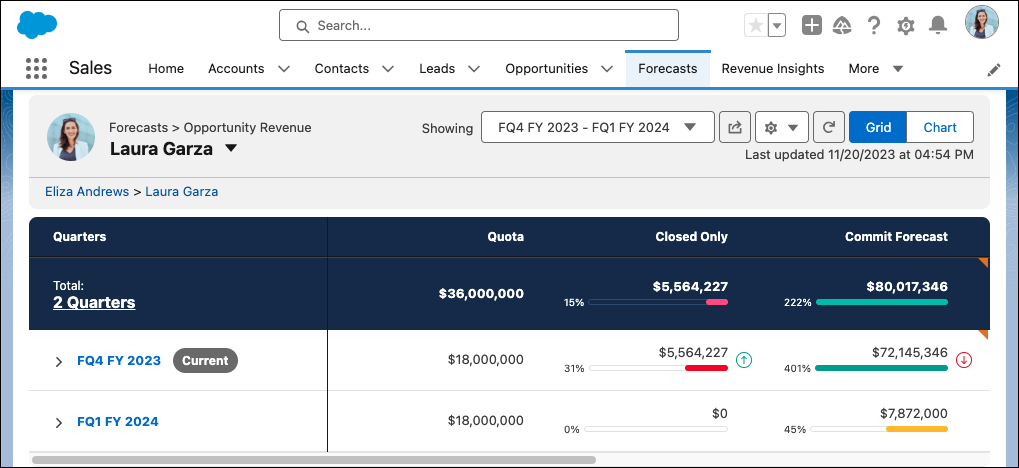Viewport: 1019px width, 468px height.
Task: Open the App Launcher grid icon
Action: click(x=36, y=68)
